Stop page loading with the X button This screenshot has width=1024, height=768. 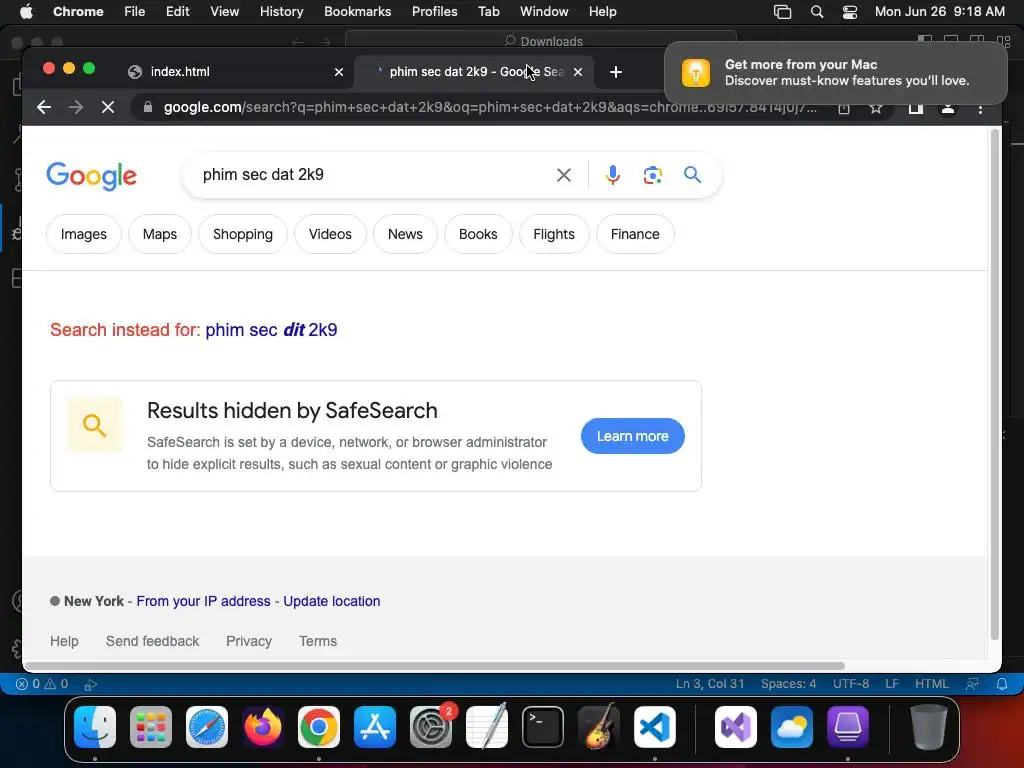[x=108, y=107]
